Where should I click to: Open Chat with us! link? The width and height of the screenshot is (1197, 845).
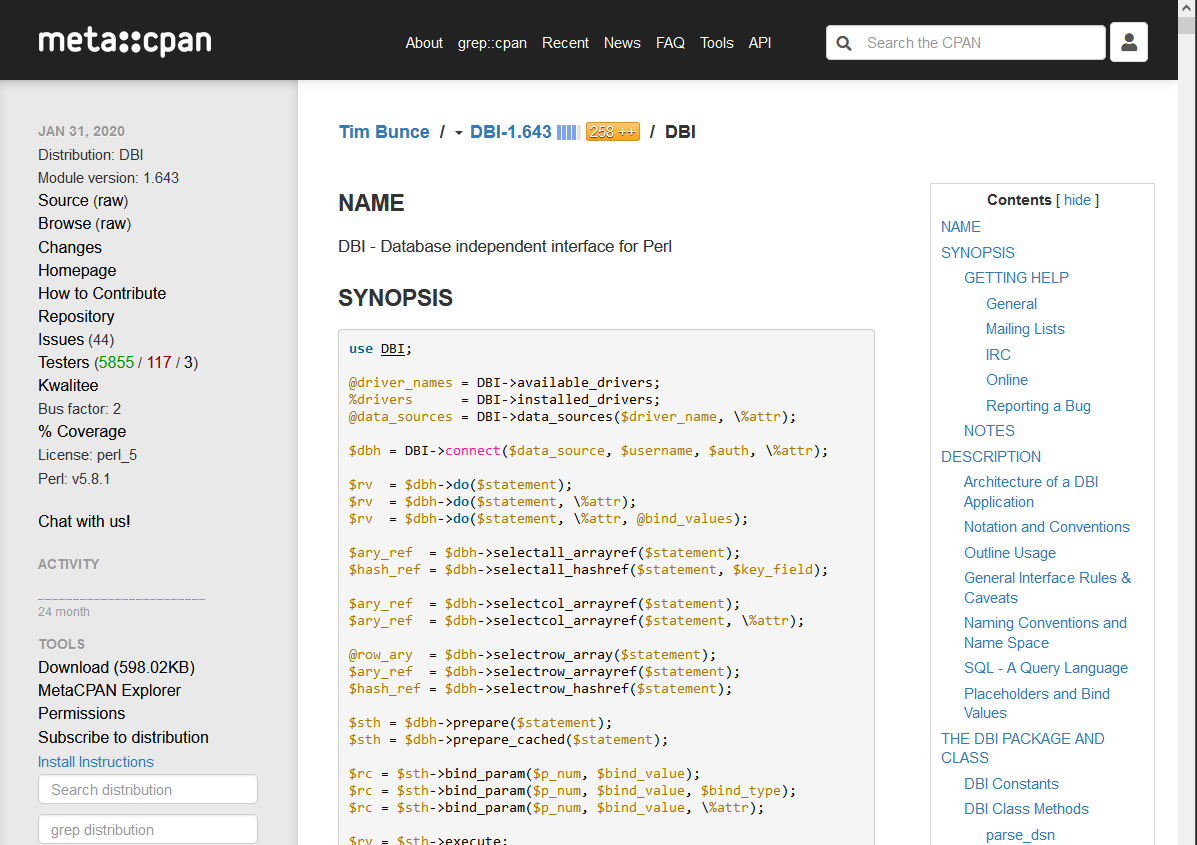[x=84, y=521]
